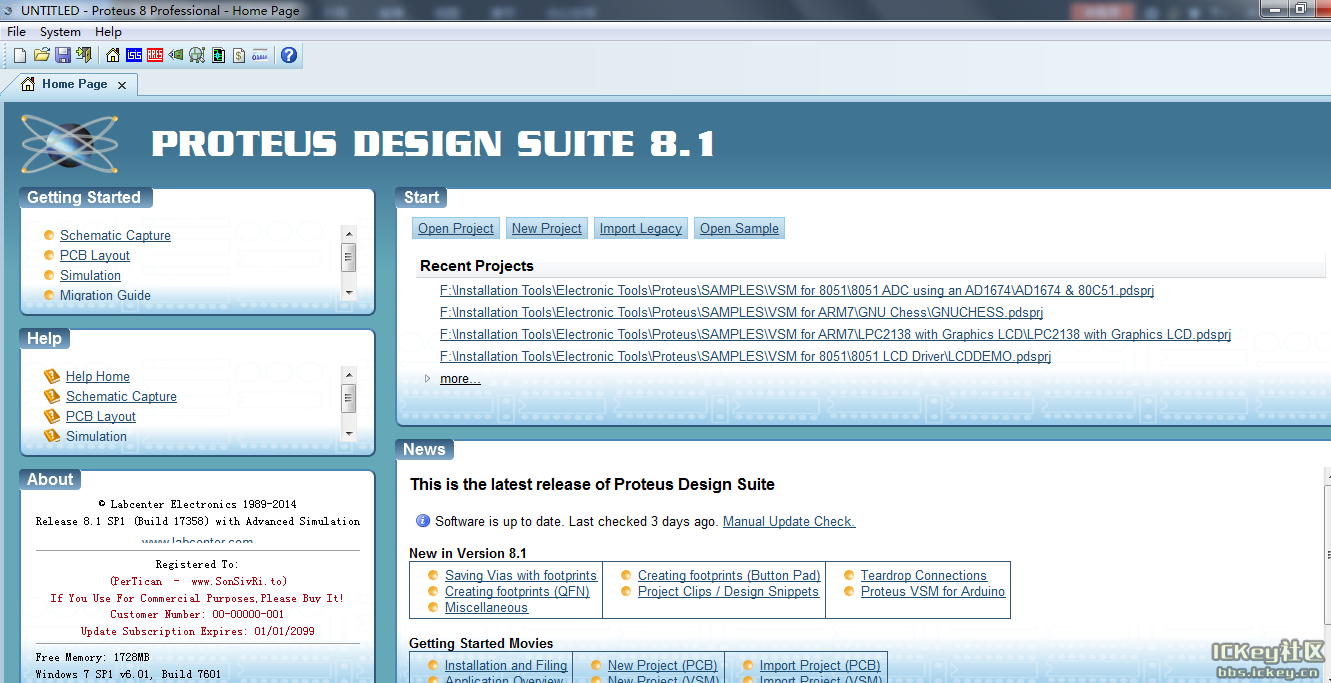The height and width of the screenshot is (683, 1331).
Task: Click the Help Home book icon
Action: (x=52, y=377)
